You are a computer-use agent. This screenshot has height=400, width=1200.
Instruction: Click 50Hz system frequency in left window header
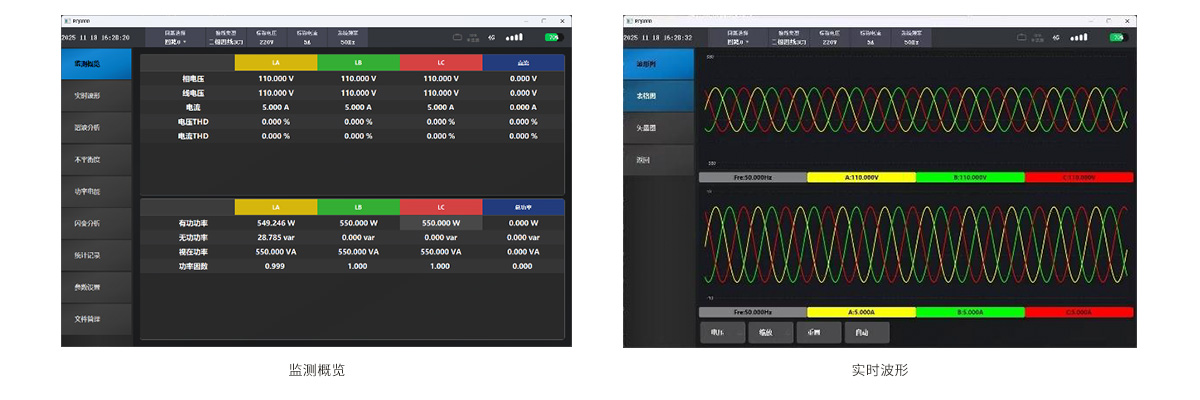(346, 38)
